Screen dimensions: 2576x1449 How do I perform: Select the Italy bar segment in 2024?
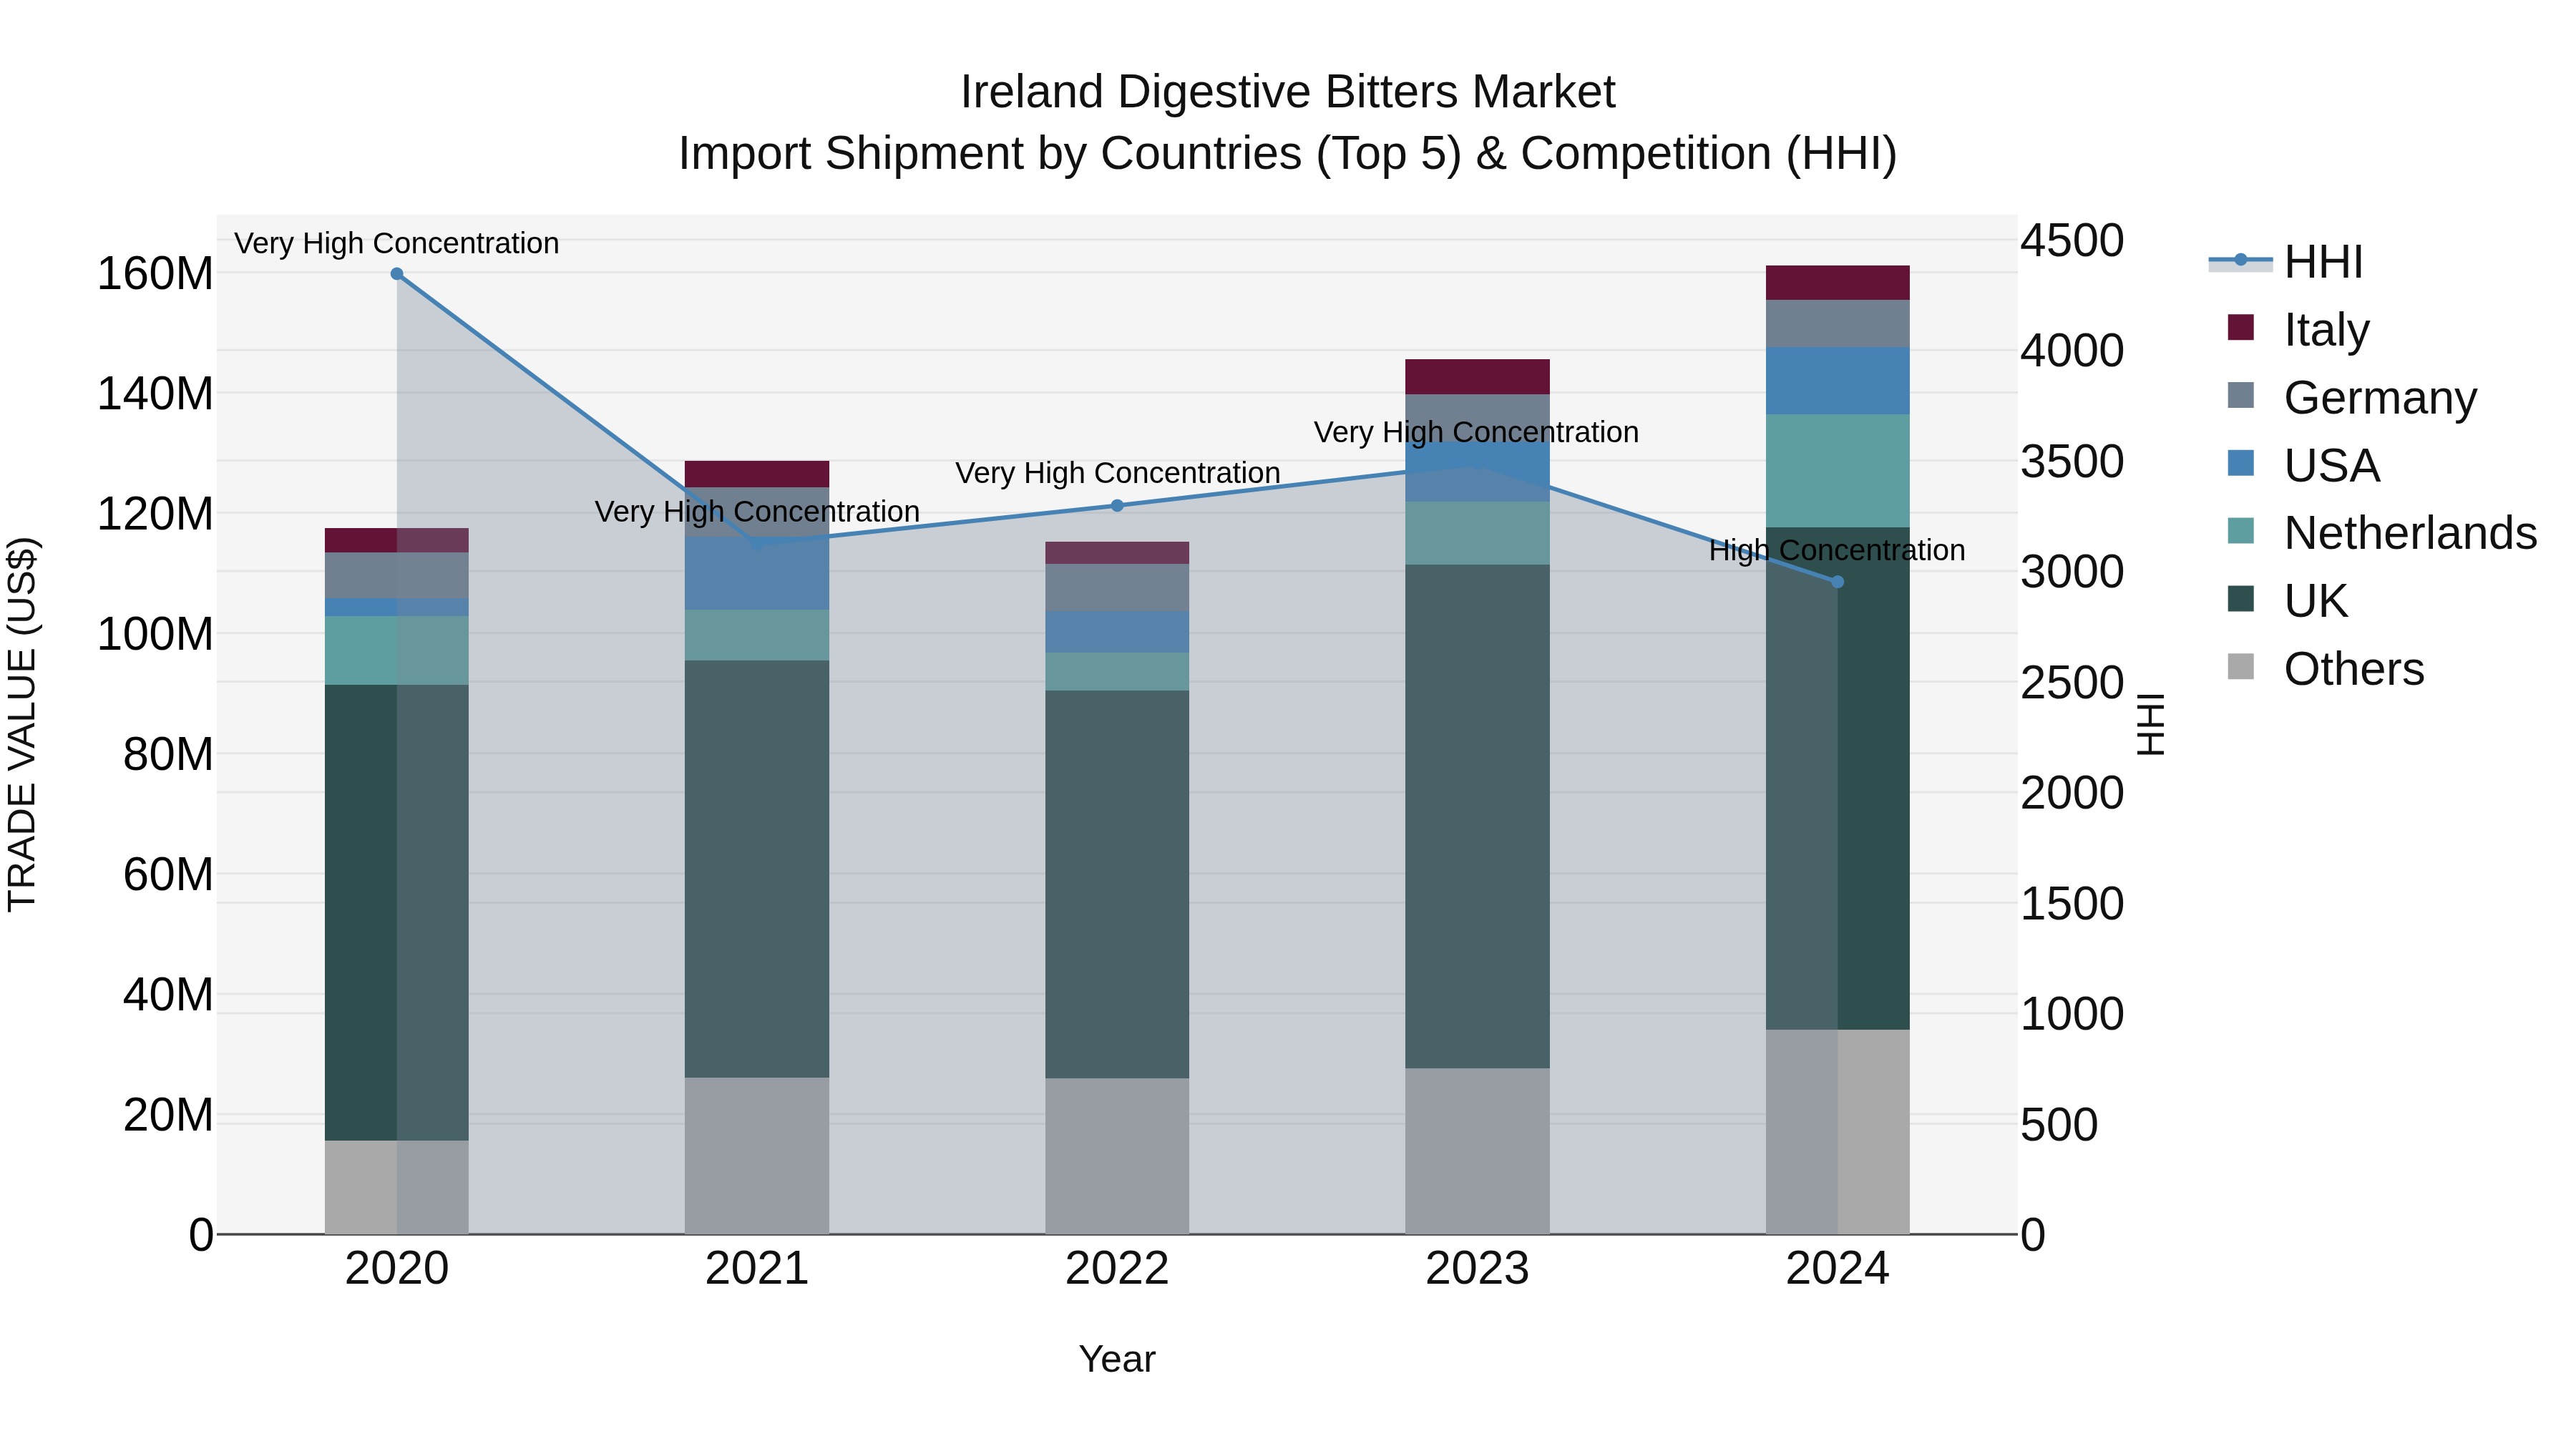click(1837, 283)
